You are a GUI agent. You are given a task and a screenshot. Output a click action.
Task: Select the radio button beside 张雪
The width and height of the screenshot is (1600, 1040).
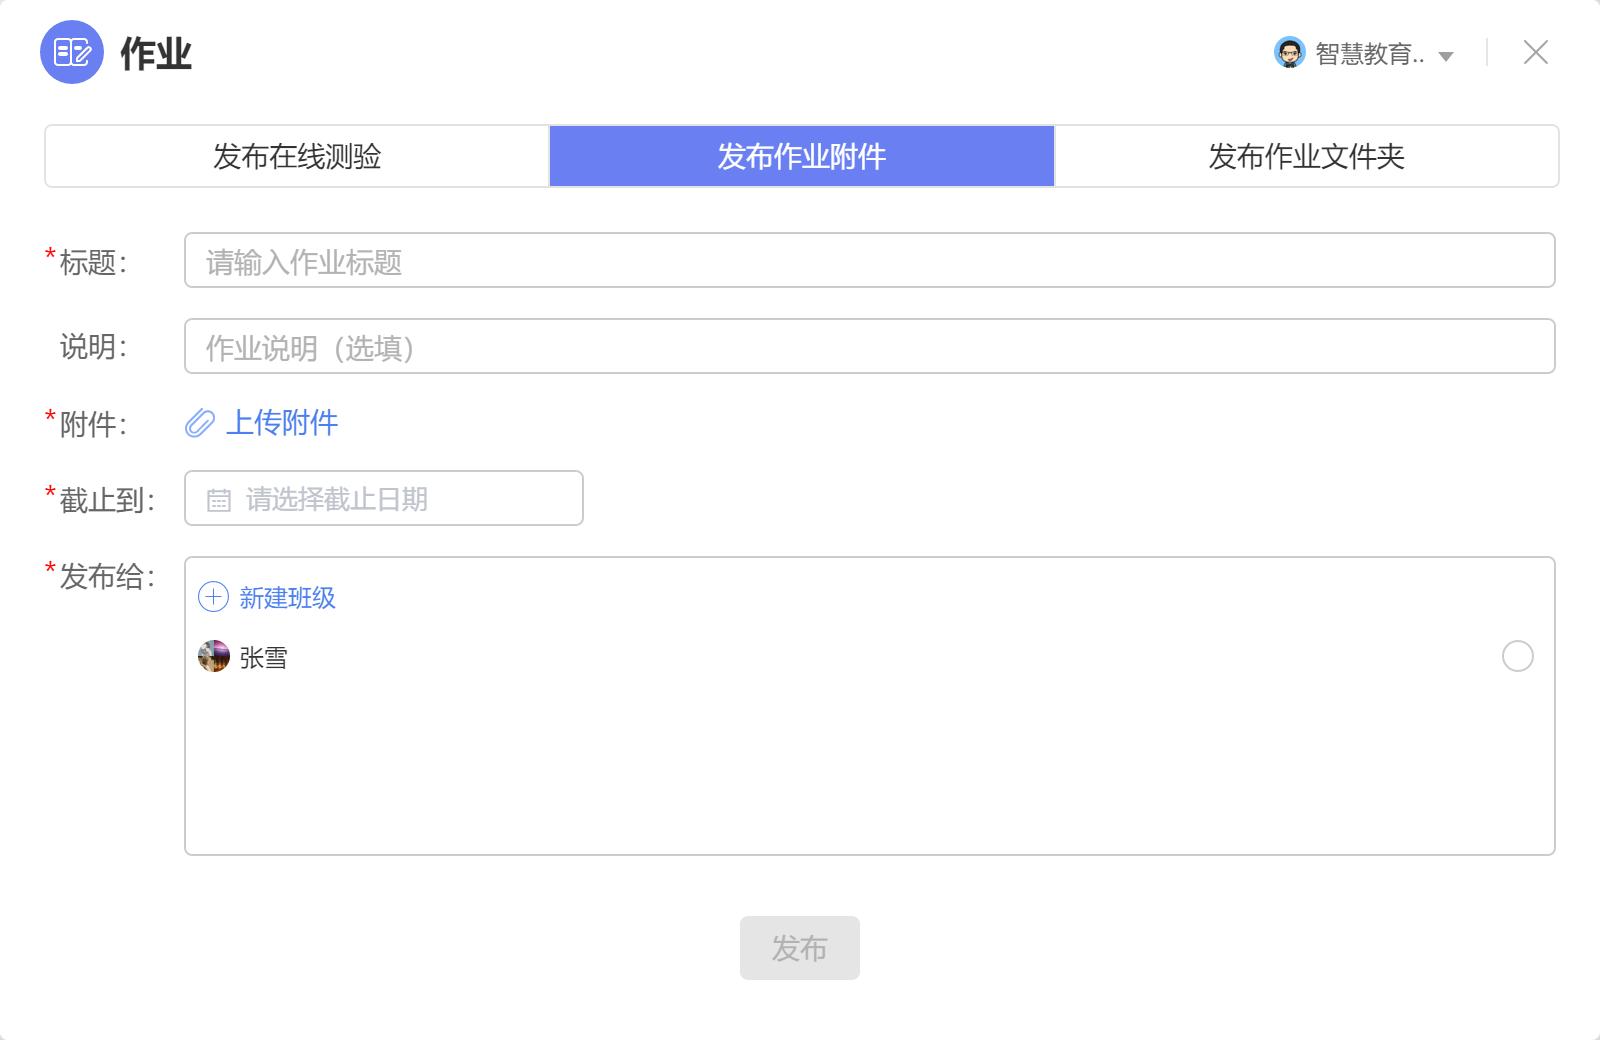pyautogui.click(x=1519, y=657)
